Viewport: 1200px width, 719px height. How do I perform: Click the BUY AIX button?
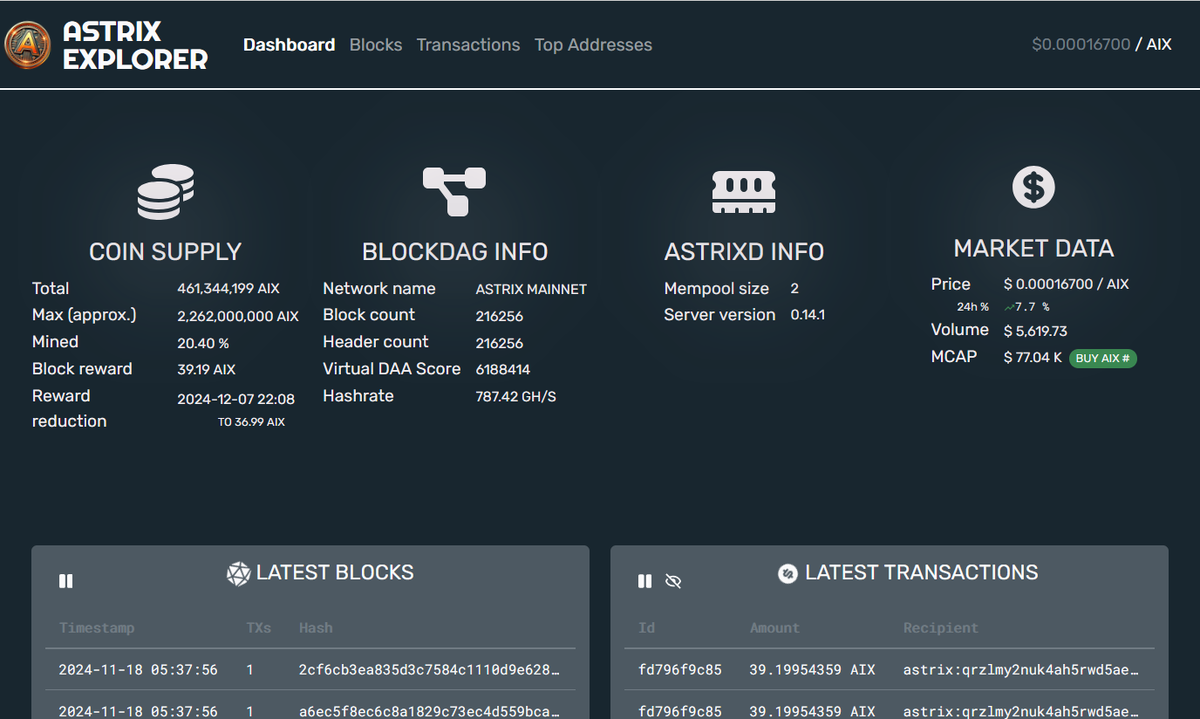1103,358
